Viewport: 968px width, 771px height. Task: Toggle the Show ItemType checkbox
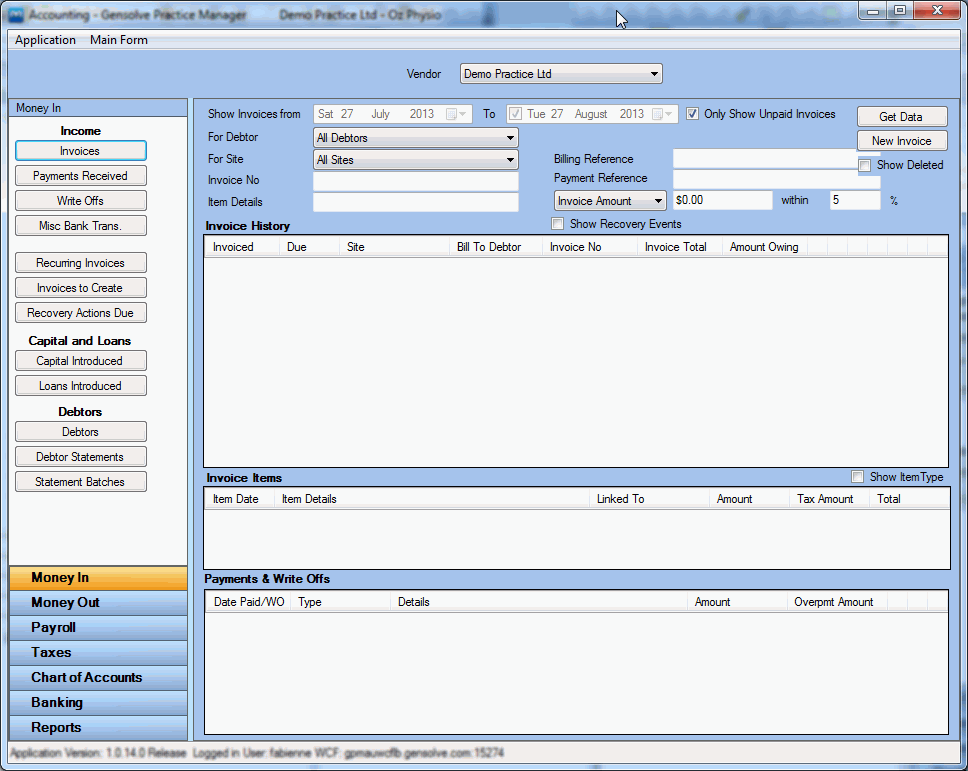[x=857, y=477]
